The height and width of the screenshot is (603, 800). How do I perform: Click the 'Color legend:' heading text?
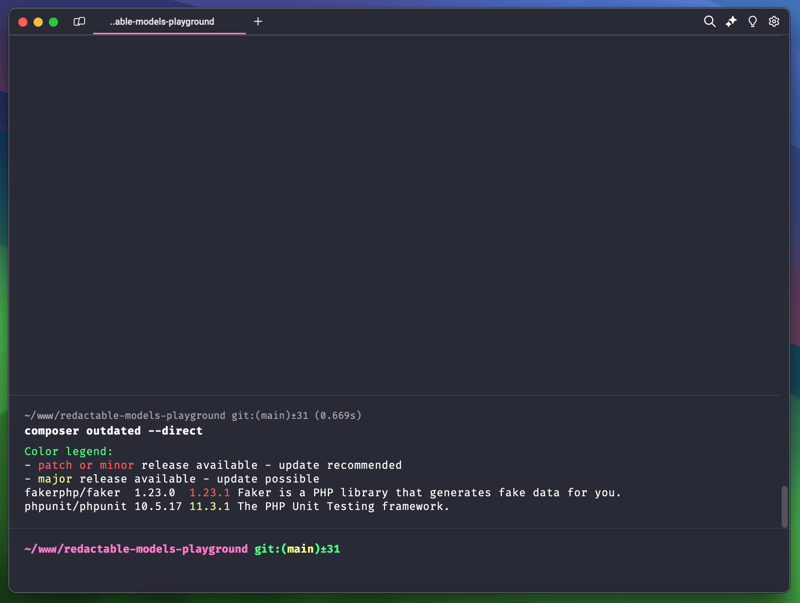pyautogui.click(x=69, y=451)
